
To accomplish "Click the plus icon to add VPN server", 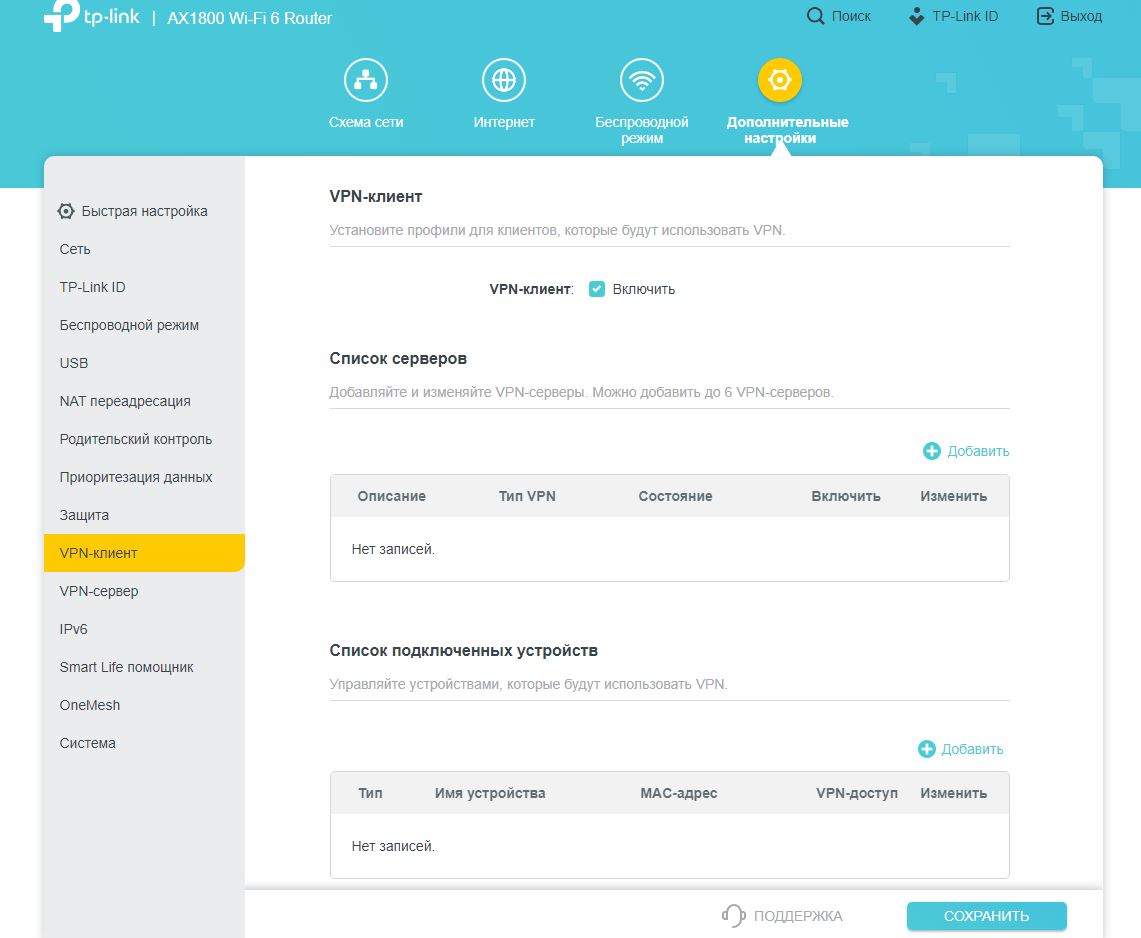I will point(932,451).
